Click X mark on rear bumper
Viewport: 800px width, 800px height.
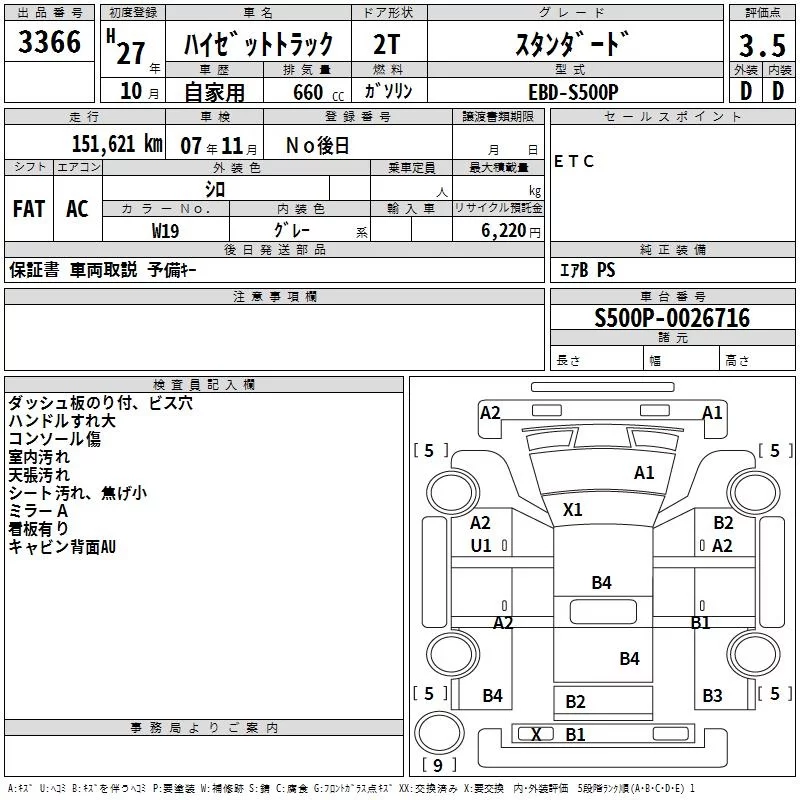pos(536,735)
